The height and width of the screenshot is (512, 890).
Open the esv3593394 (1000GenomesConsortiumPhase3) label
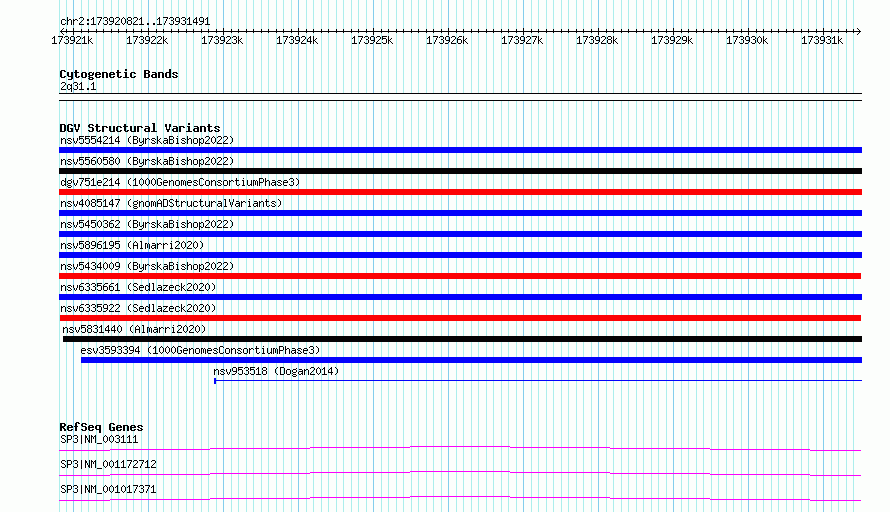[x=200, y=350]
